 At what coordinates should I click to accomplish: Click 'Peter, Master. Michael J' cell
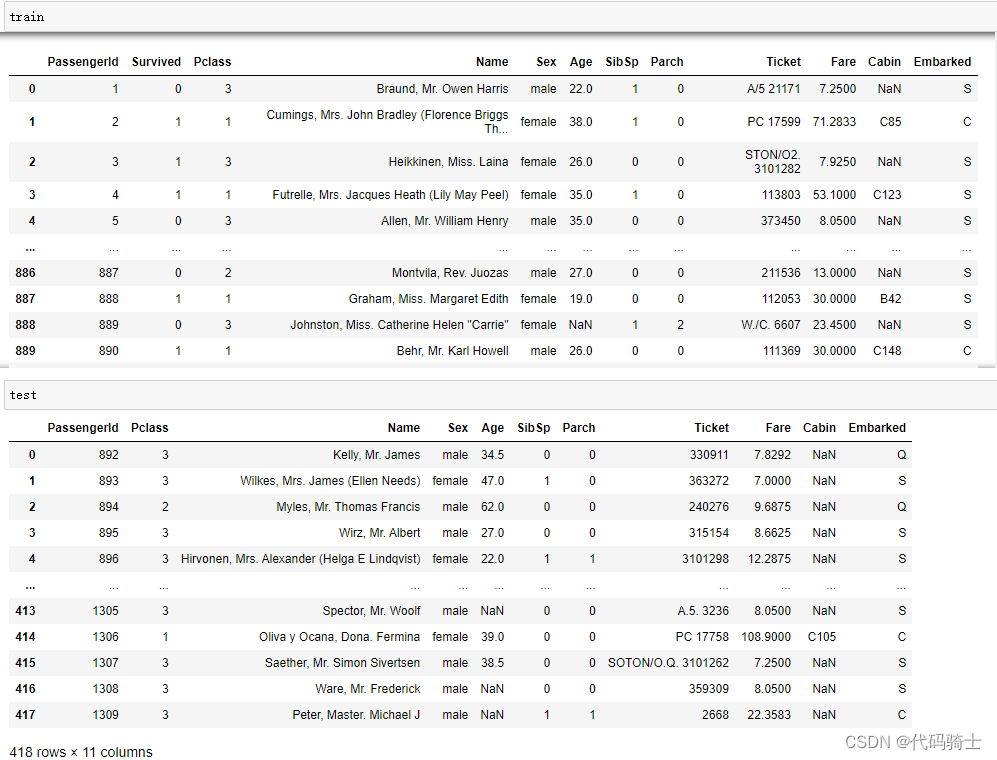click(x=356, y=715)
